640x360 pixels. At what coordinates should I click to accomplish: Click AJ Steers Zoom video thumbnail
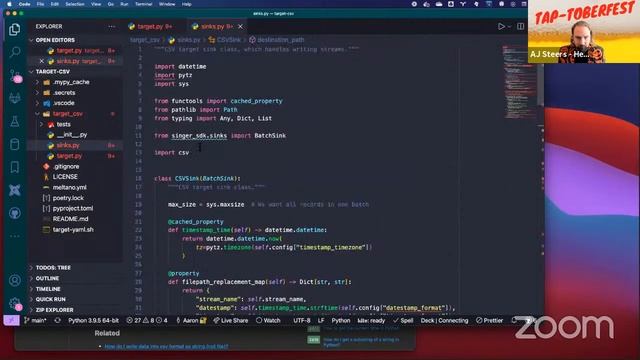584,31
